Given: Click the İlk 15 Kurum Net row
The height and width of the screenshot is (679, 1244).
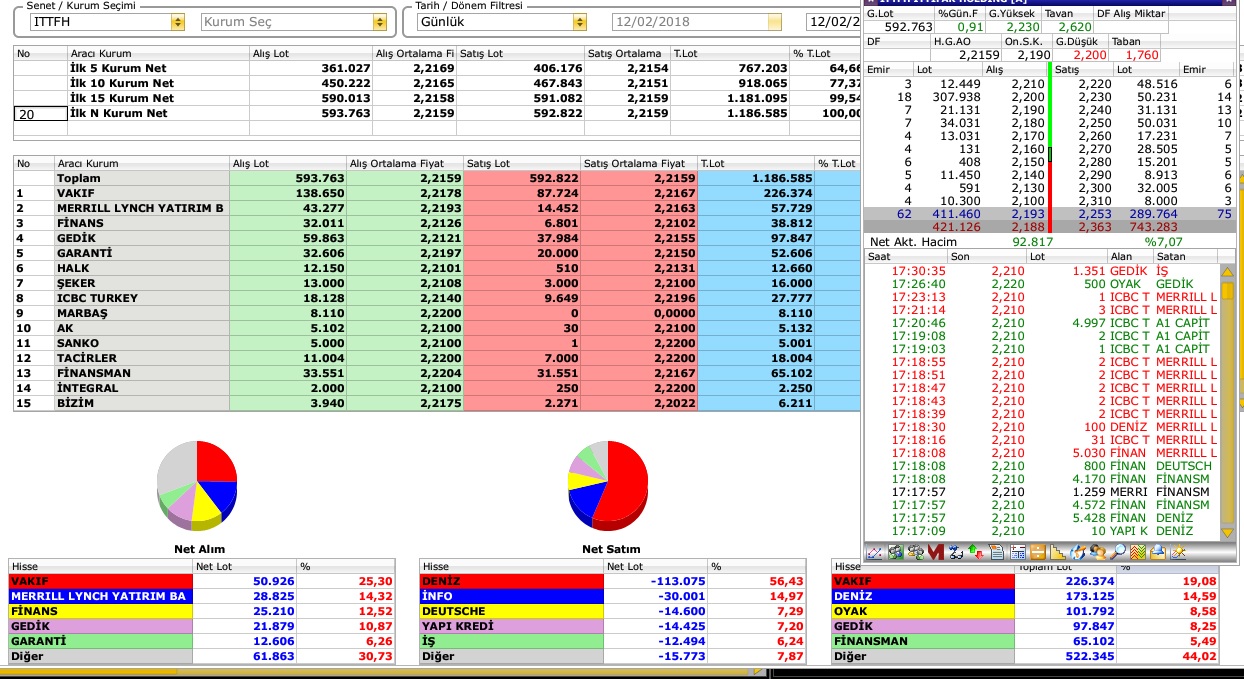Looking at the screenshot, I should [437, 98].
